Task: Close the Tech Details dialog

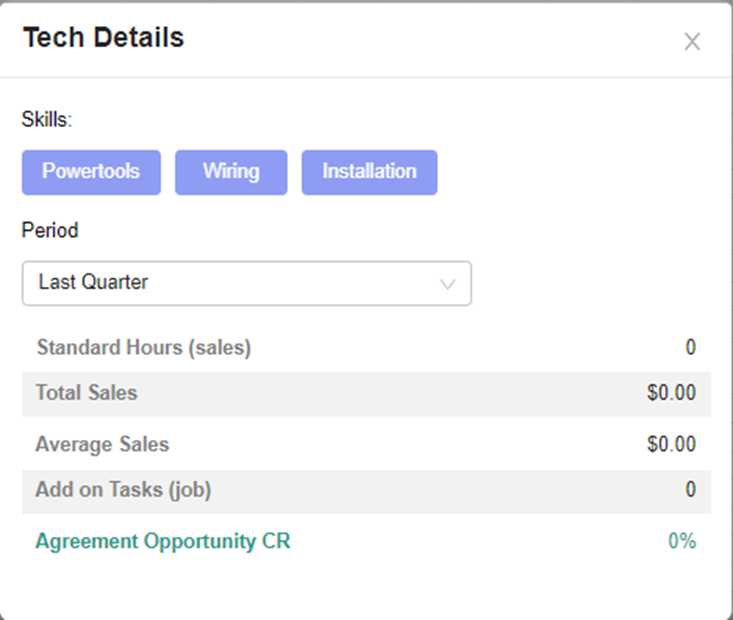Action: tap(692, 42)
